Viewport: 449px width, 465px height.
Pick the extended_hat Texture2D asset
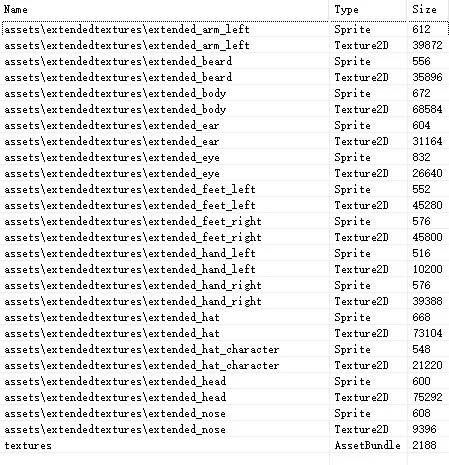pos(224,333)
